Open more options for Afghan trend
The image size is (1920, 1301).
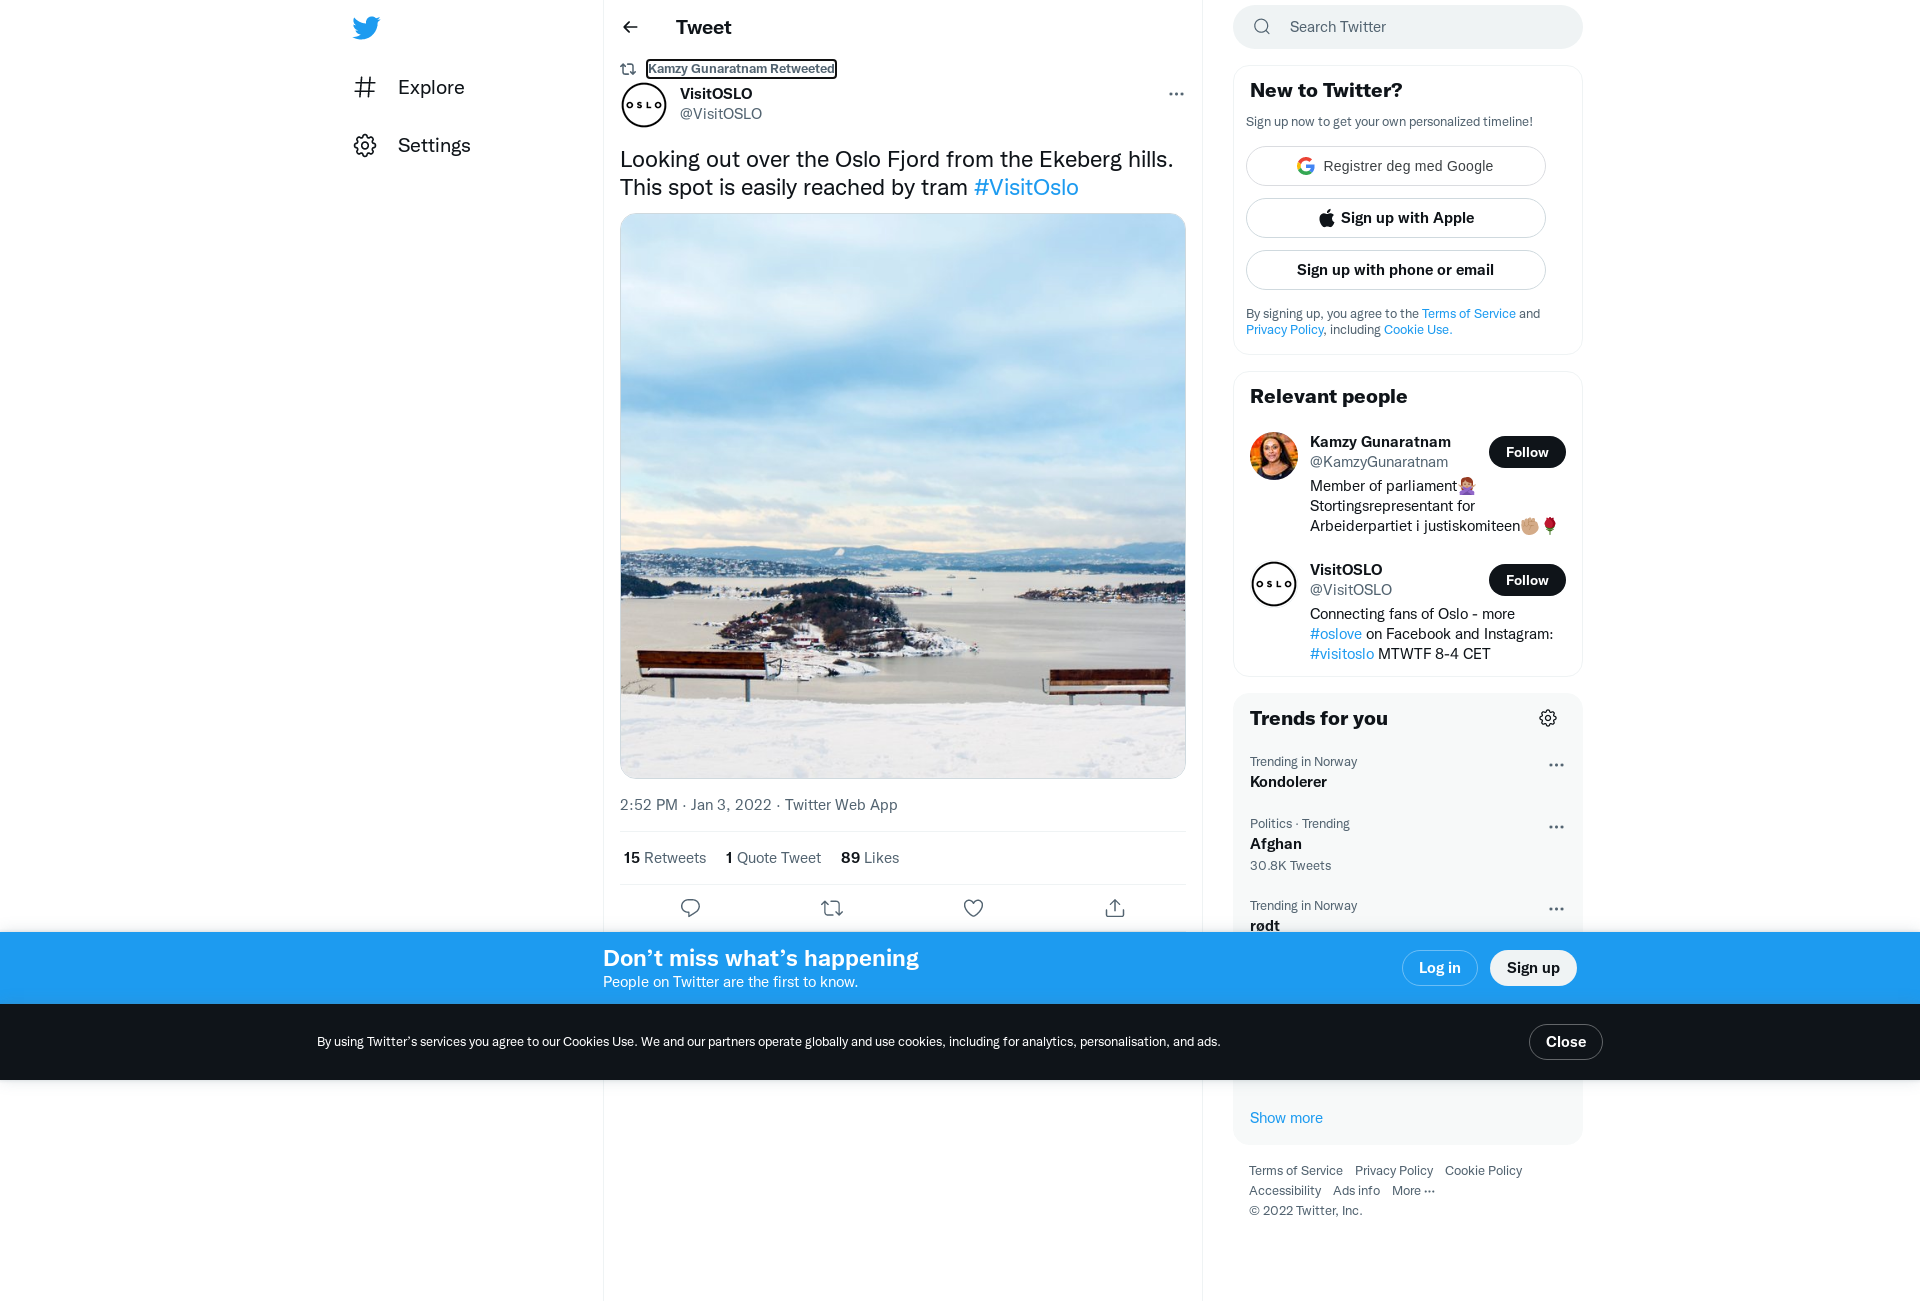pyautogui.click(x=1556, y=827)
